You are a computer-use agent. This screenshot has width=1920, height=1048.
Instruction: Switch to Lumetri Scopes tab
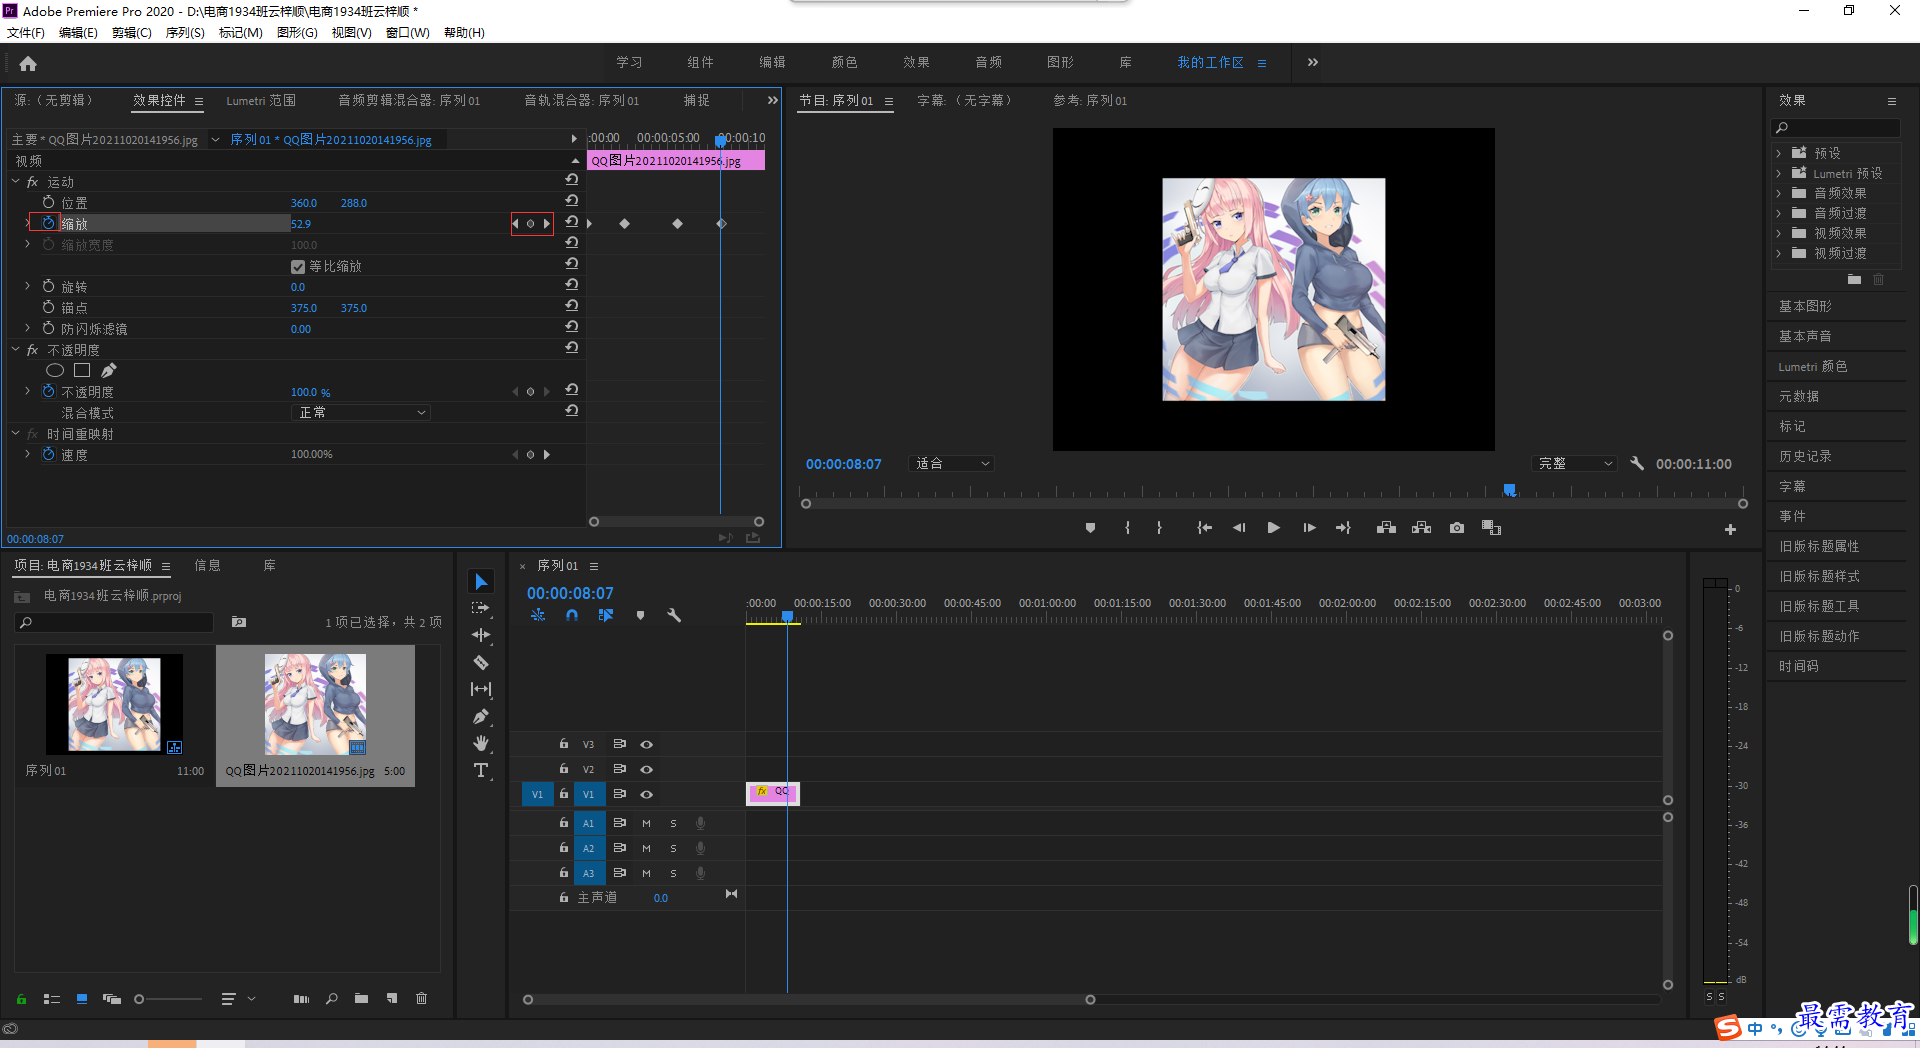(x=261, y=101)
